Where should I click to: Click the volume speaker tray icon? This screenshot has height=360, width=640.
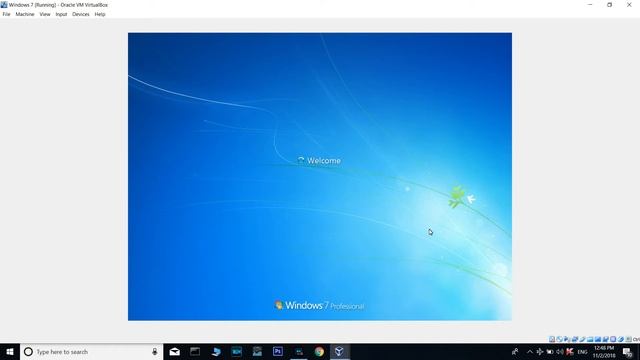(x=560, y=351)
